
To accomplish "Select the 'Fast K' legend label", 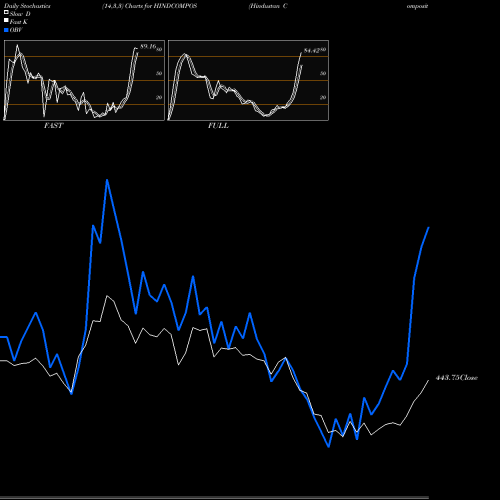I will 19,22.
